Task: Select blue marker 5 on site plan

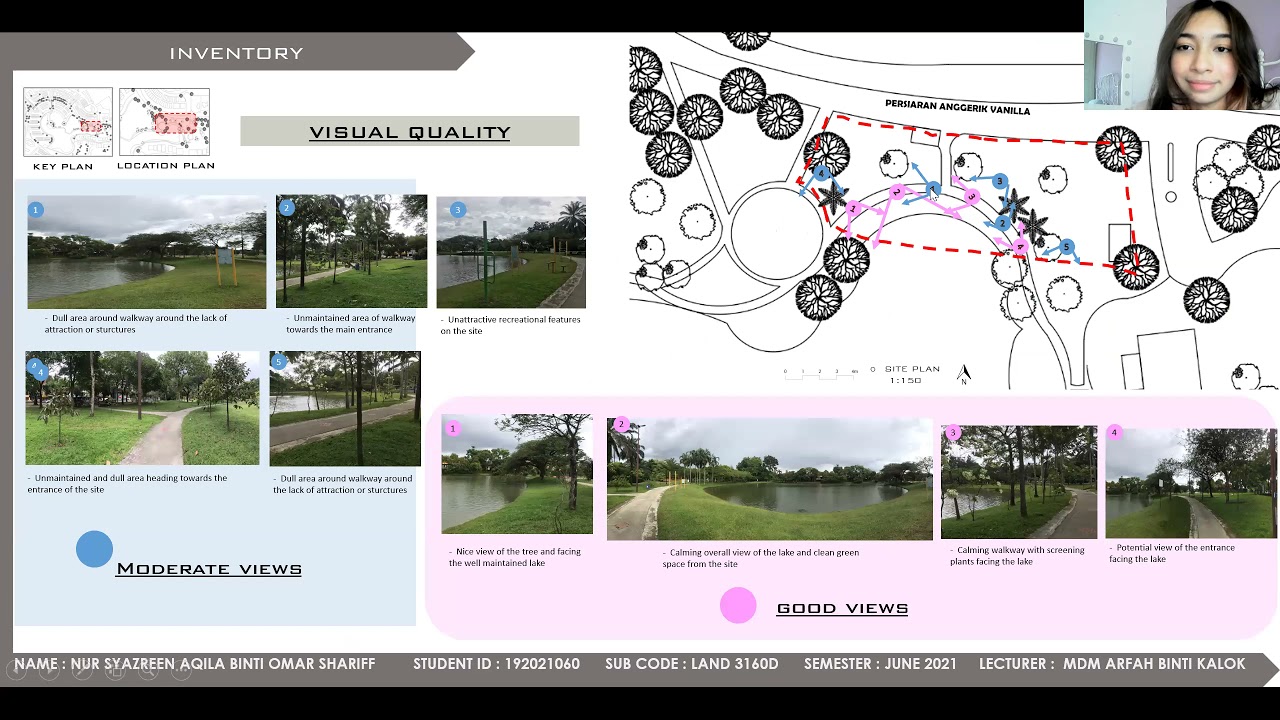Action: 1066,247
